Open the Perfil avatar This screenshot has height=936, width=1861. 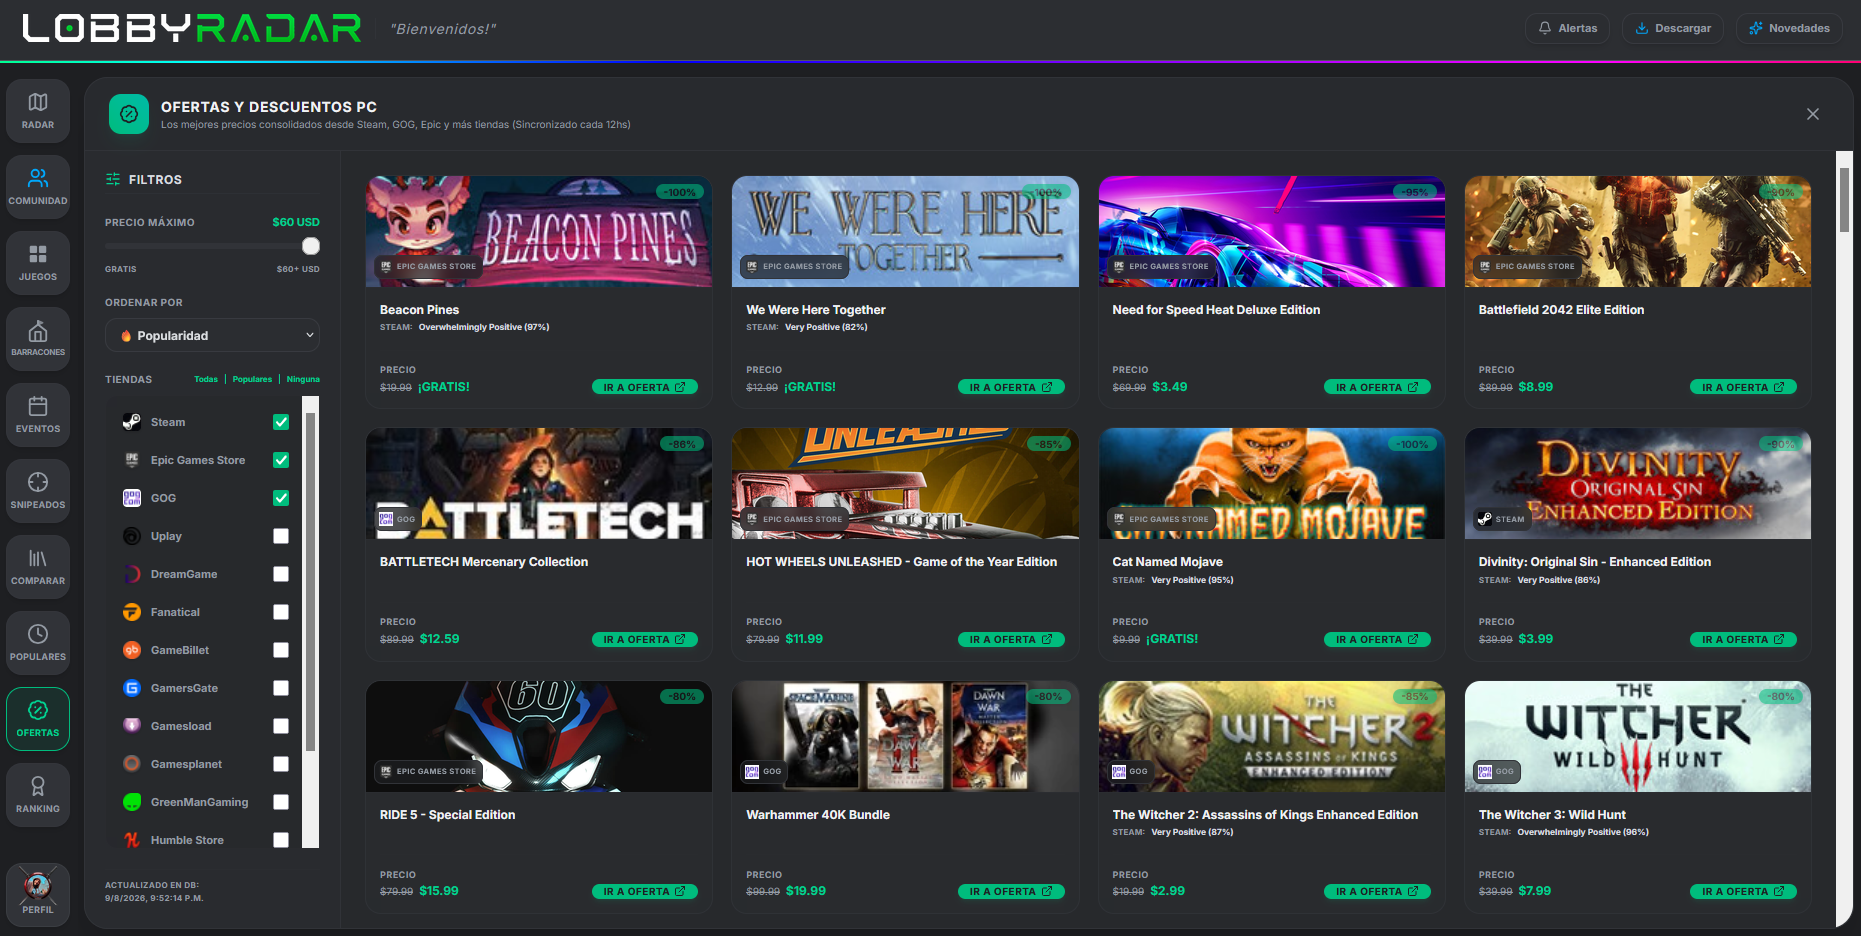point(38,894)
